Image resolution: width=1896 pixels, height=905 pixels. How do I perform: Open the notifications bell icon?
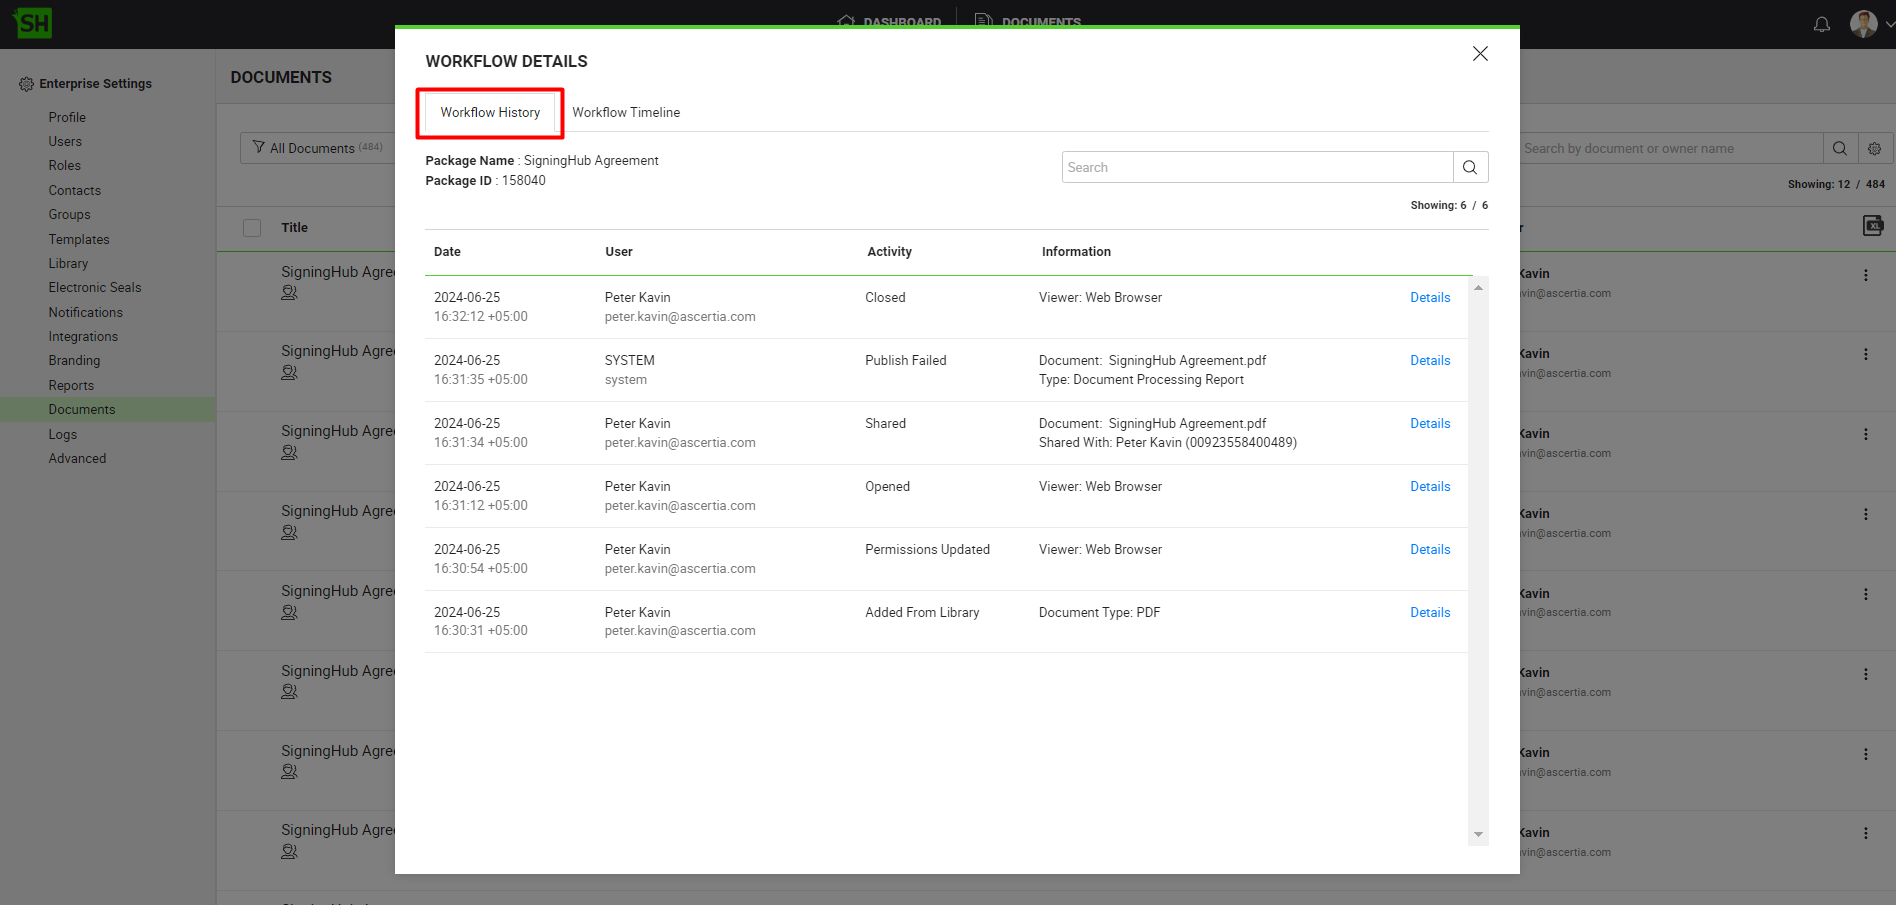click(x=1821, y=24)
